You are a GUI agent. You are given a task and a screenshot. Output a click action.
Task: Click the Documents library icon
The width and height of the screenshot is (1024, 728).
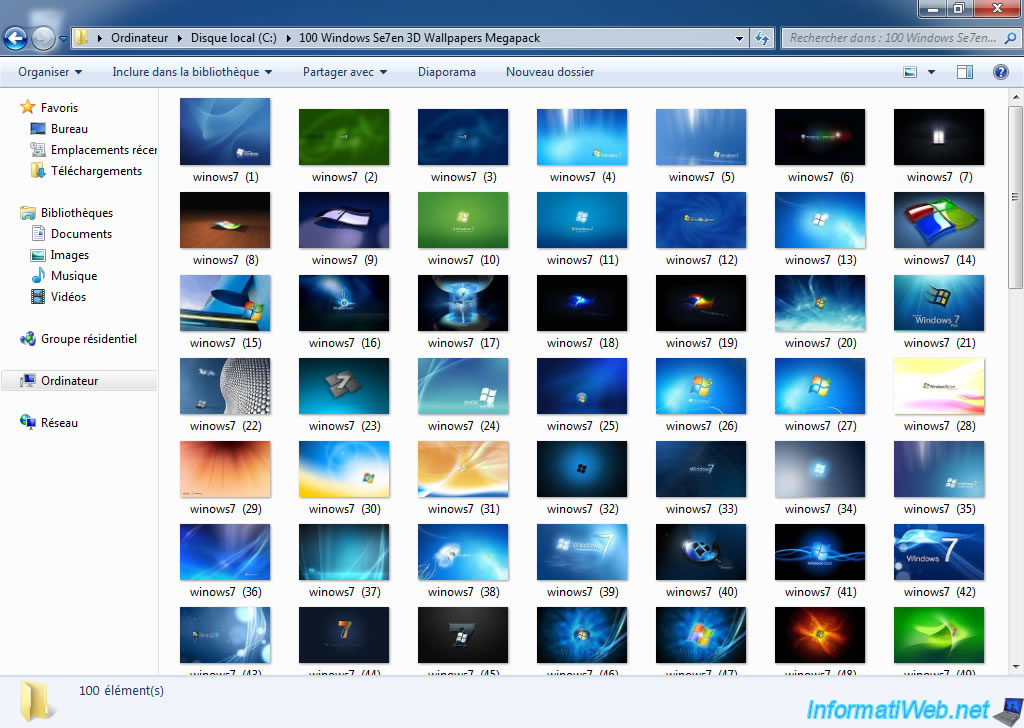38,233
